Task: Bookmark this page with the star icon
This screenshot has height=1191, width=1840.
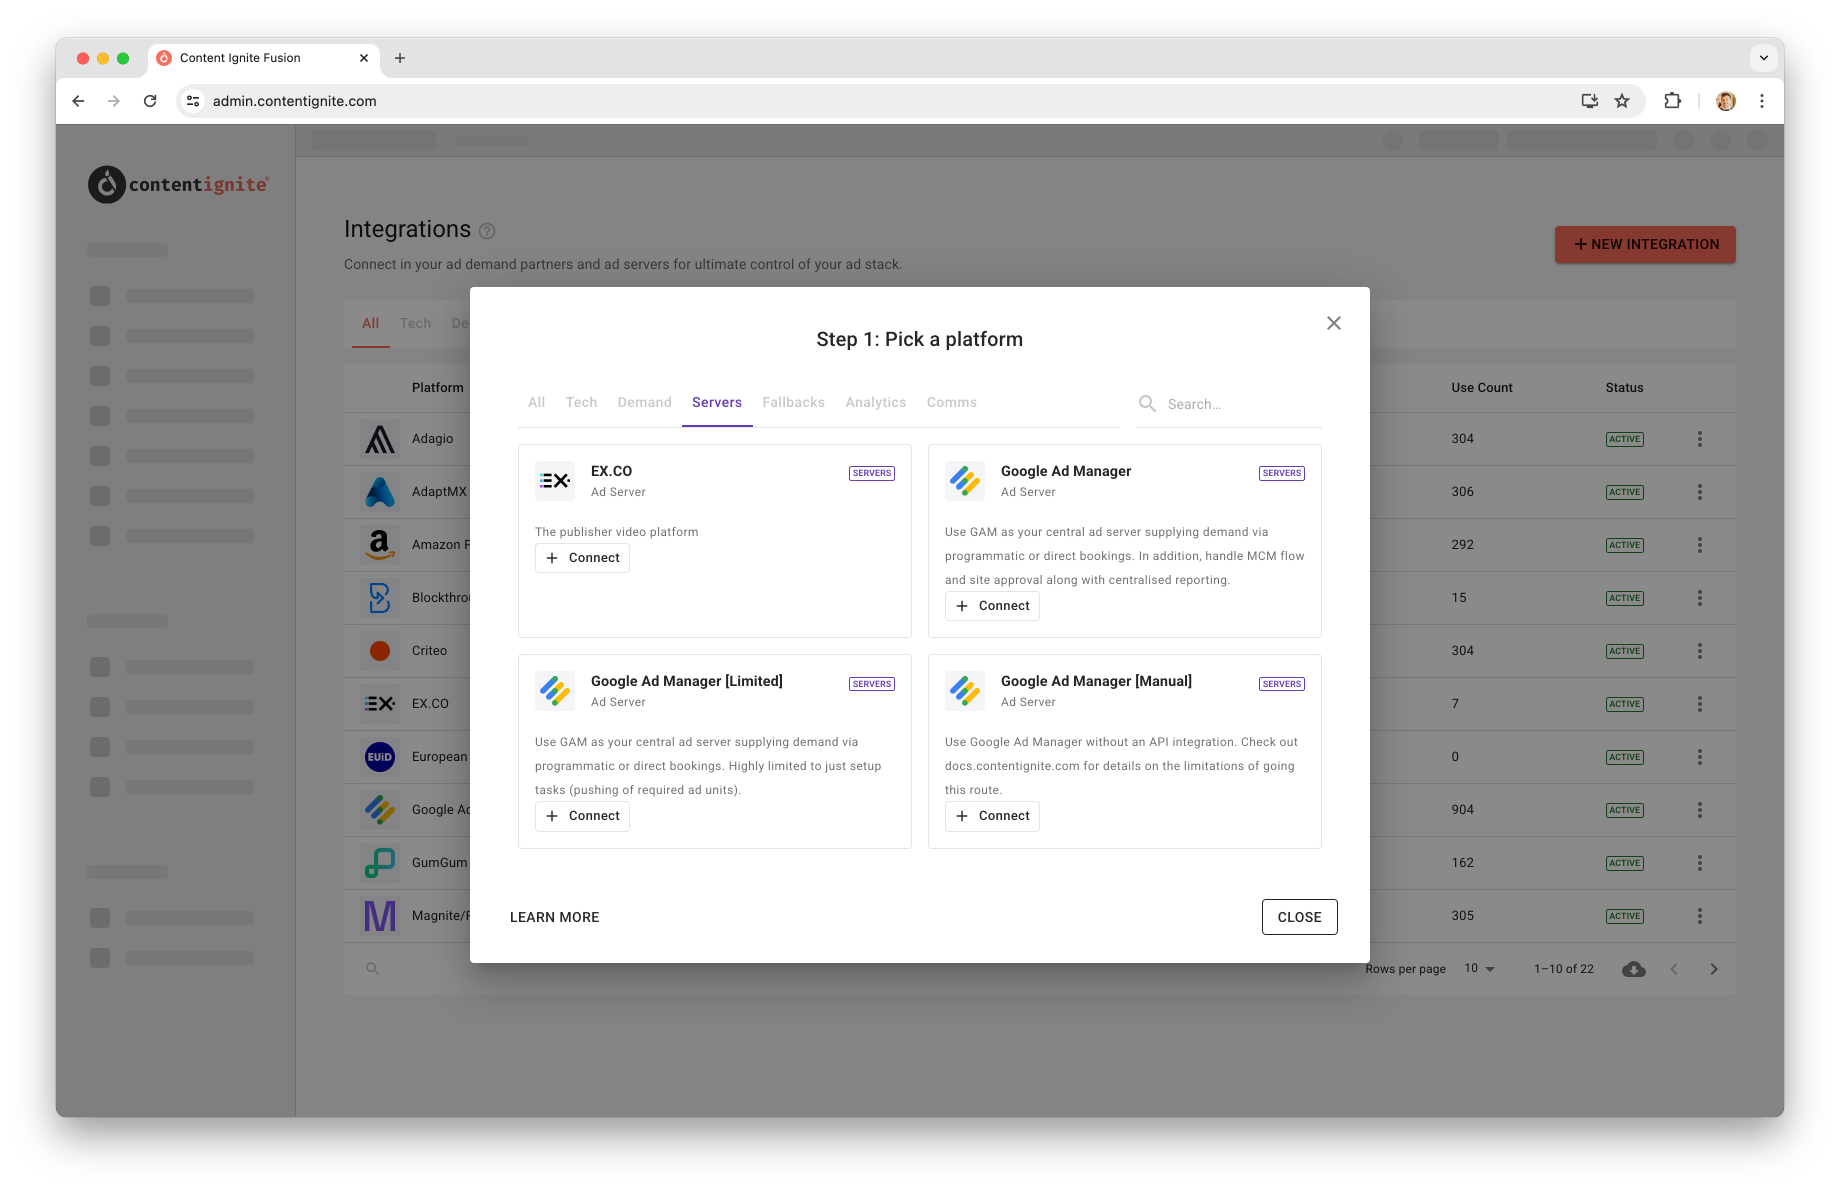Action: click(1622, 101)
